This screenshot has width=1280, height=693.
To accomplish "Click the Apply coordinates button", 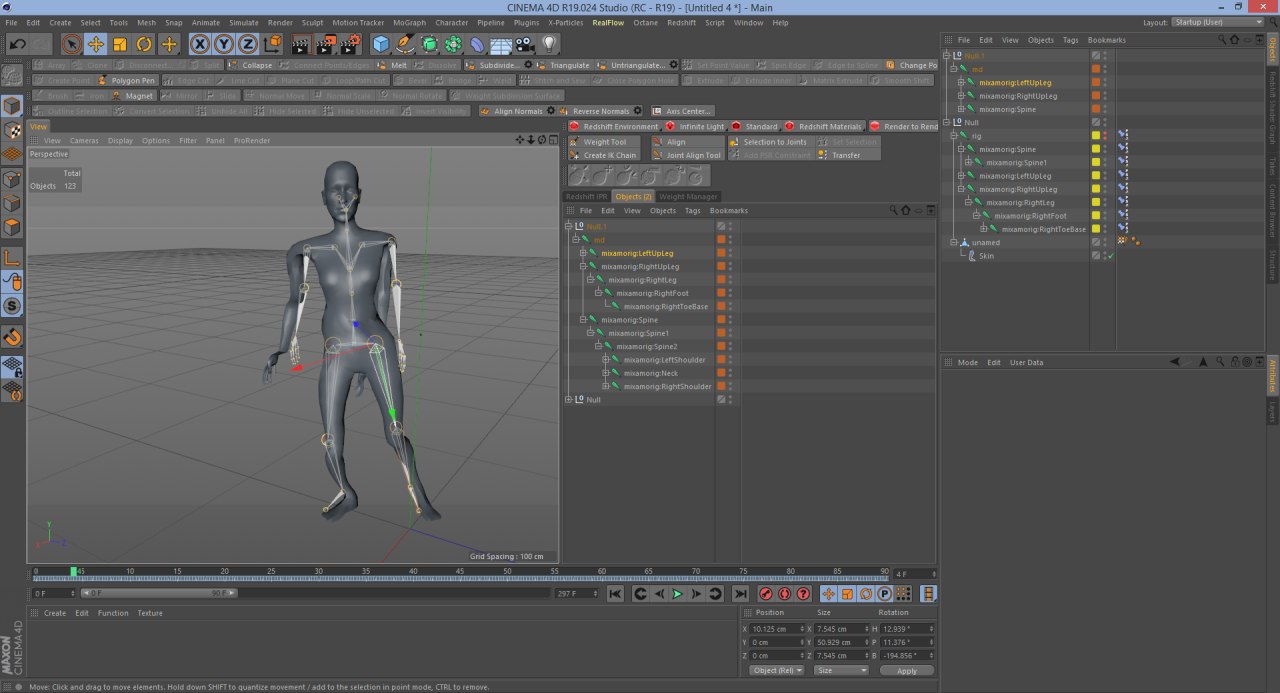I will [x=907, y=671].
